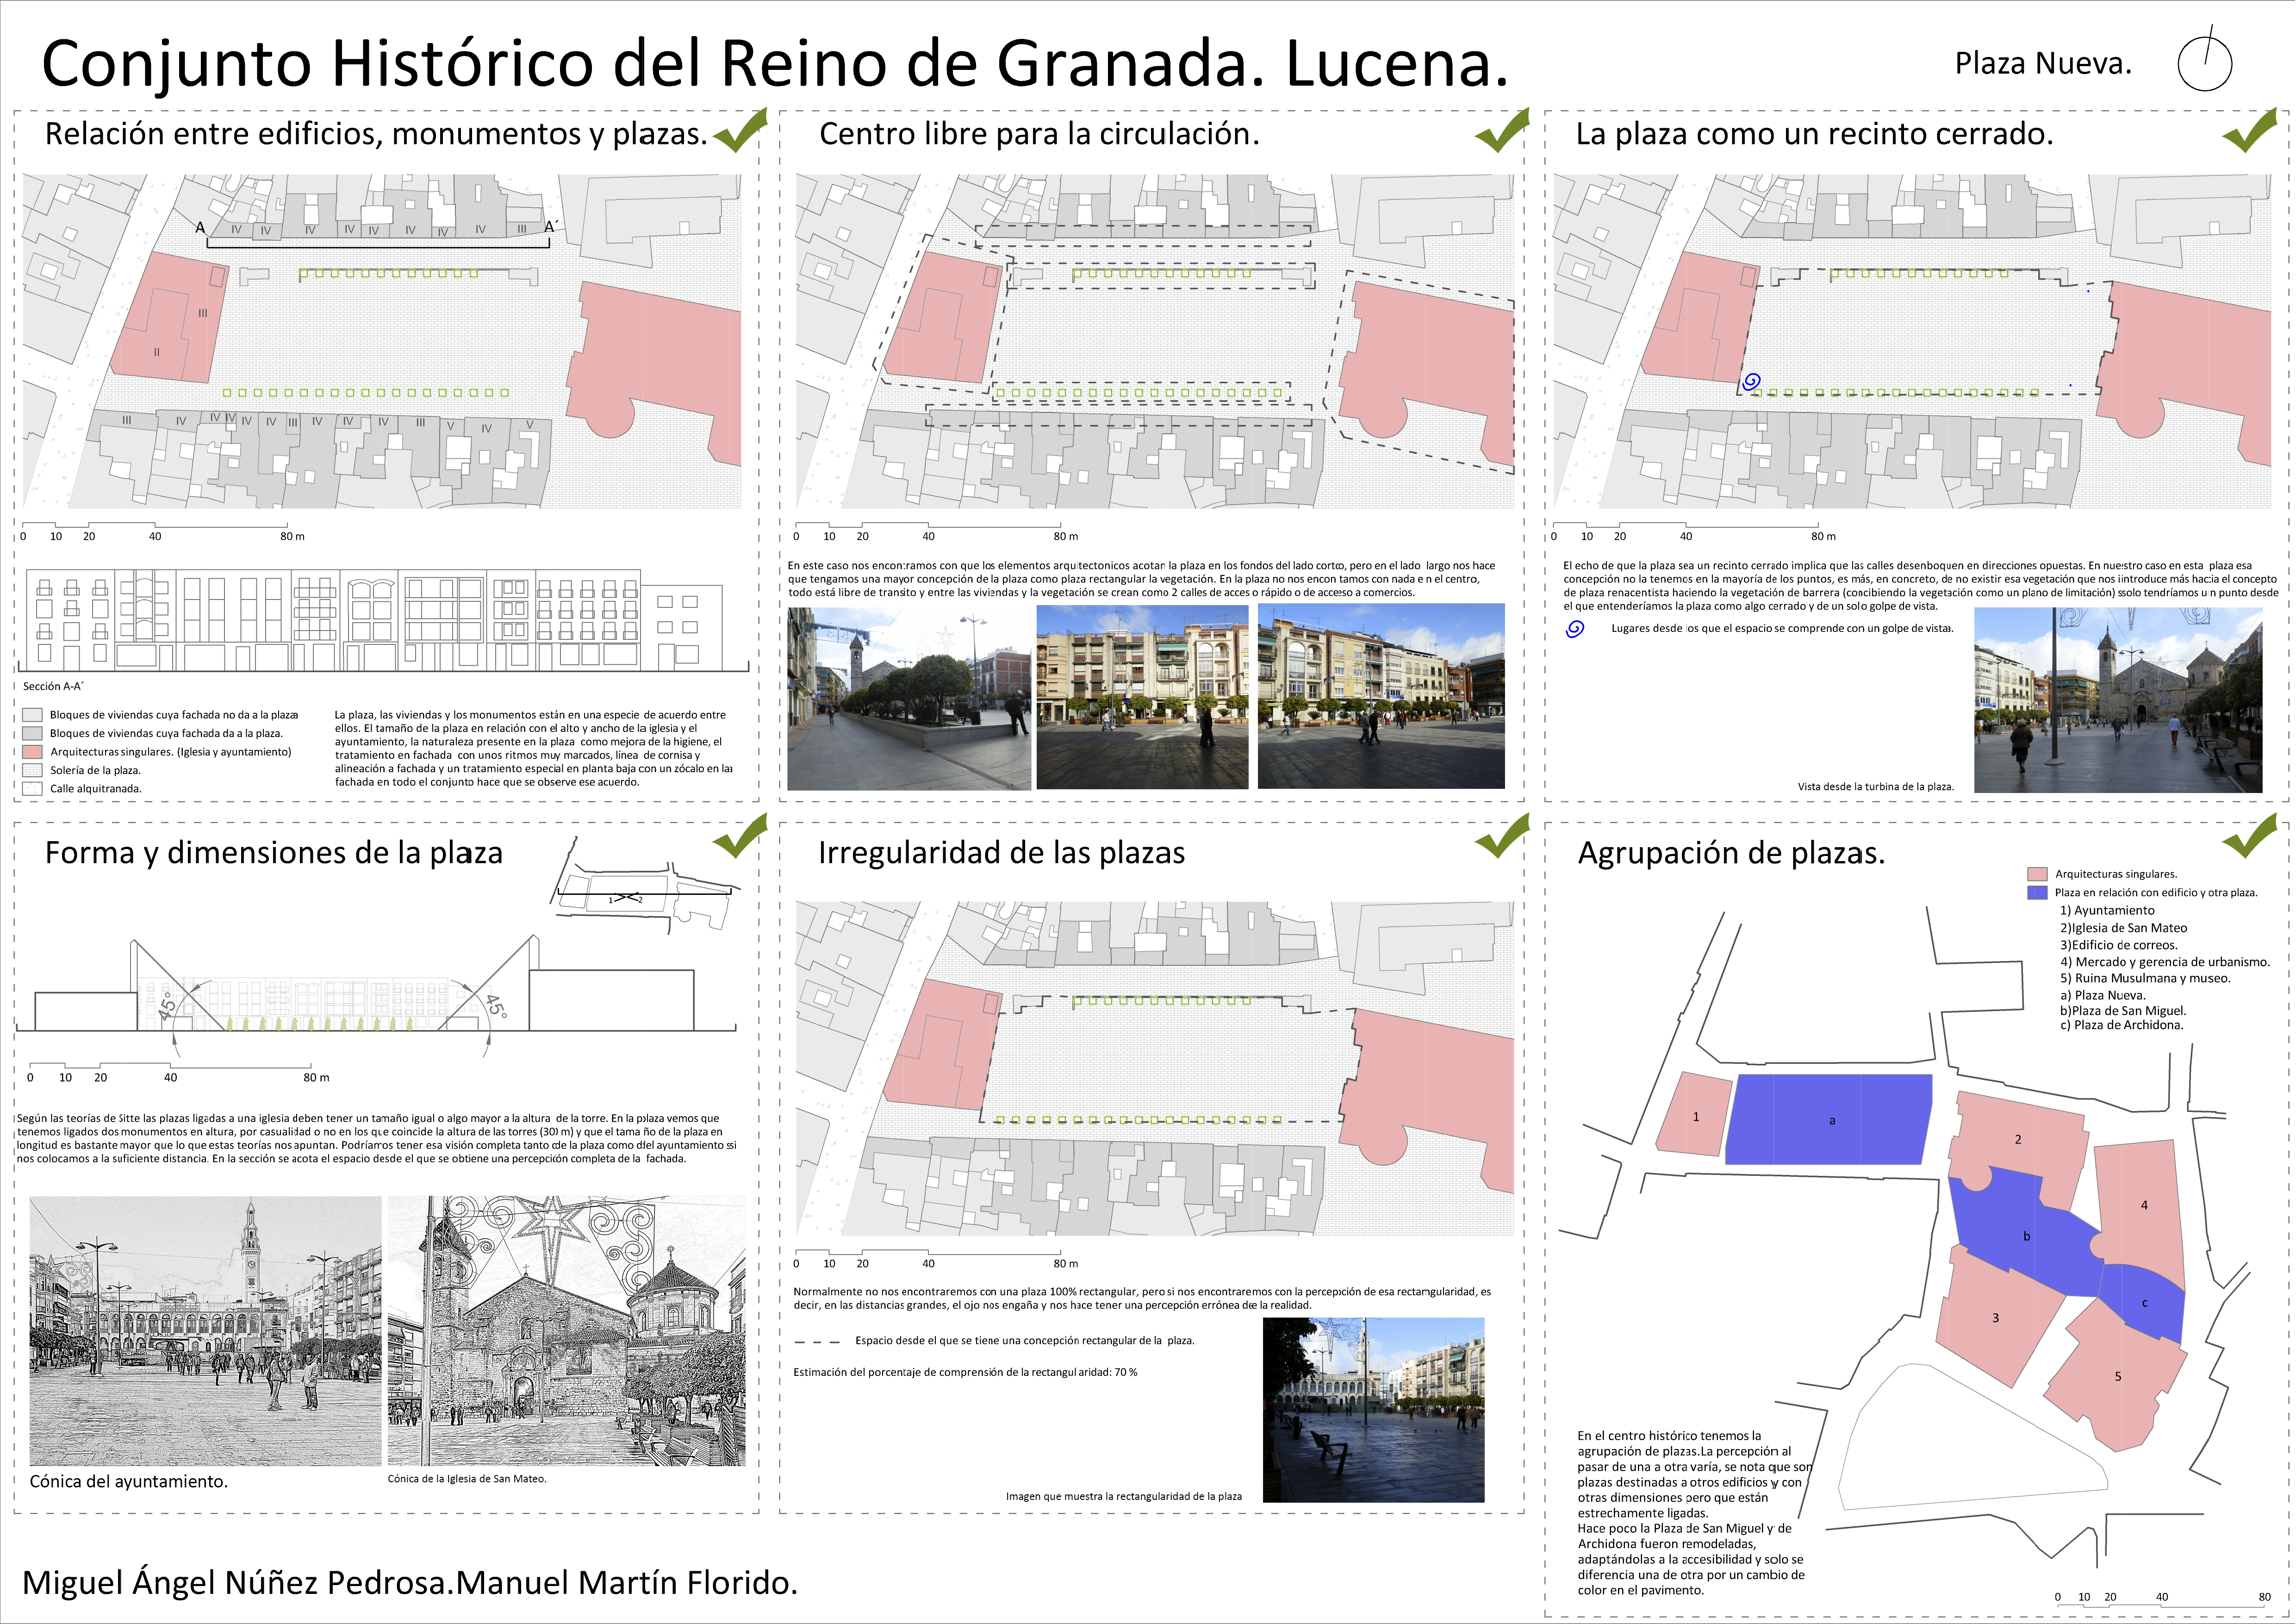Viewport: 2296px width, 1624px height.
Task: Click heading 'Irregularidad de las plazas'
Action: click(x=1001, y=853)
